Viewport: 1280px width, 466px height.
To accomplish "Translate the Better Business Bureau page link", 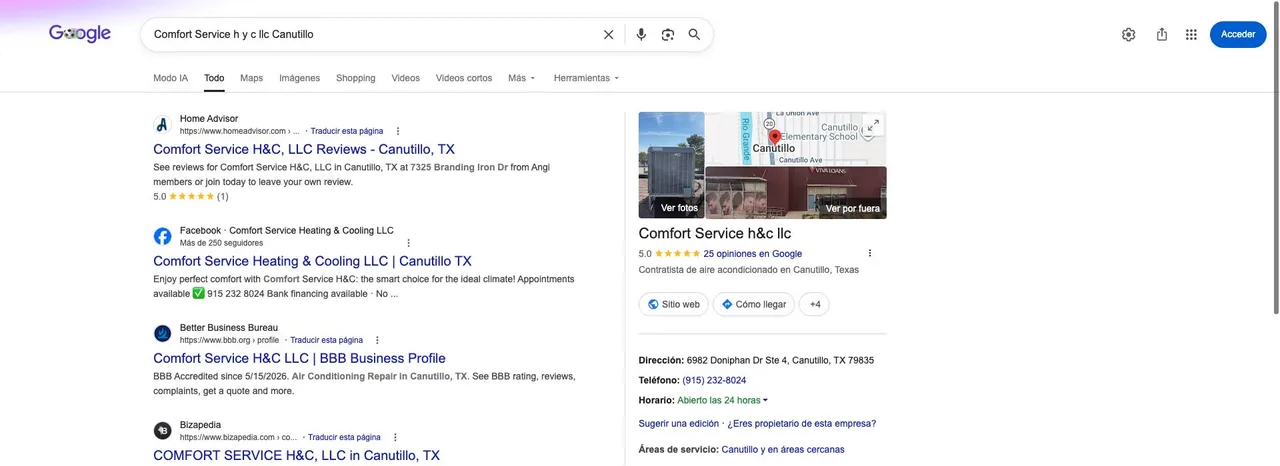I will [x=326, y=340].
